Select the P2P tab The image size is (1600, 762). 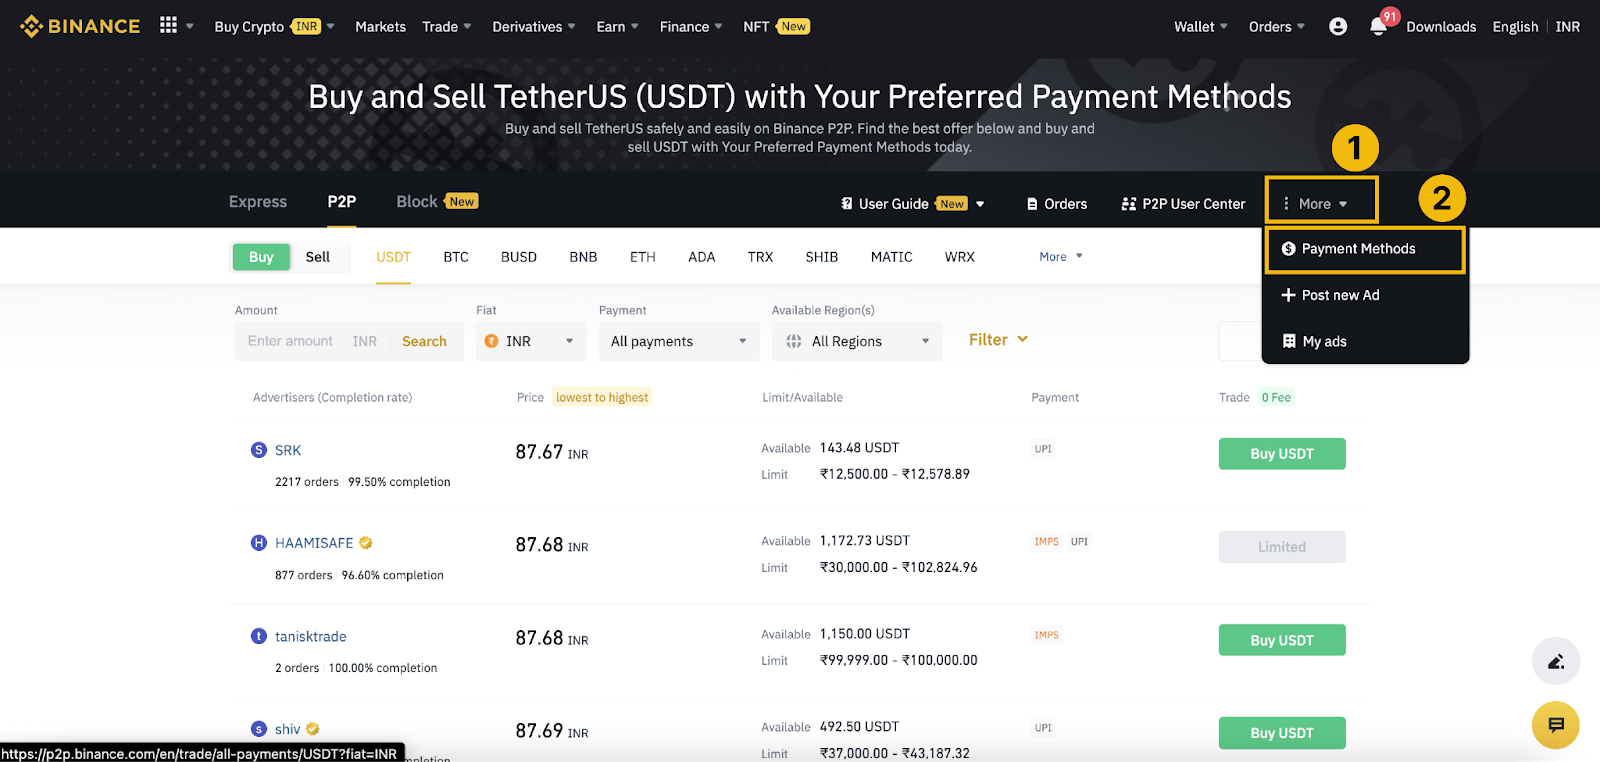point(342,202)
